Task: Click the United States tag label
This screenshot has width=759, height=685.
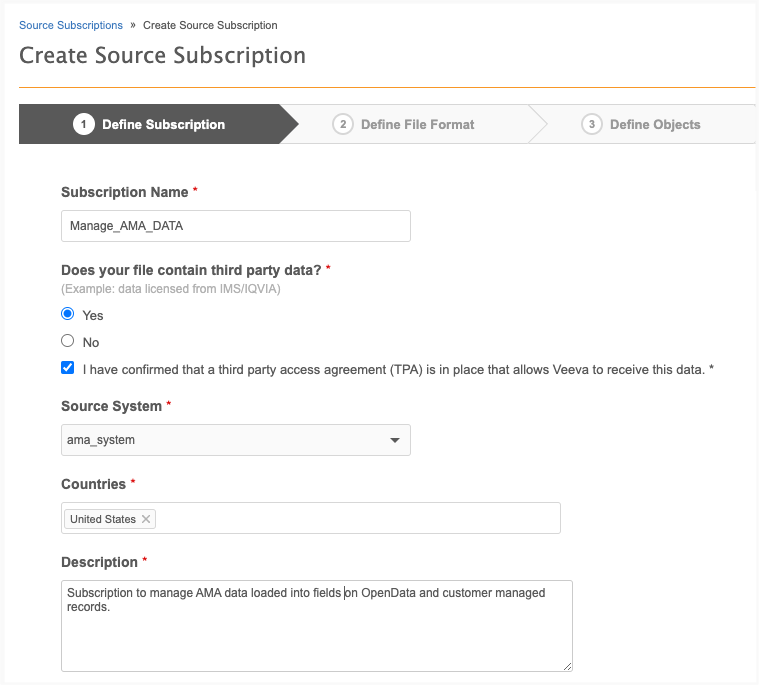Action: pos(102,519)
